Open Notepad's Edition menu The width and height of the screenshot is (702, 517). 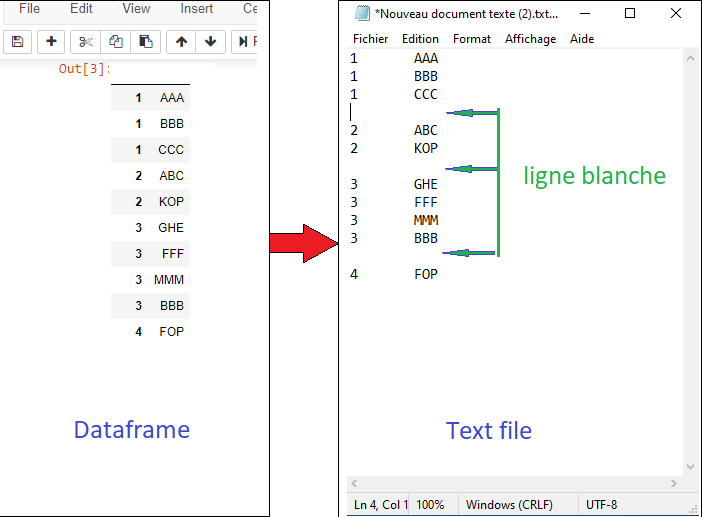pyautogui.click(x=420, y=39)
